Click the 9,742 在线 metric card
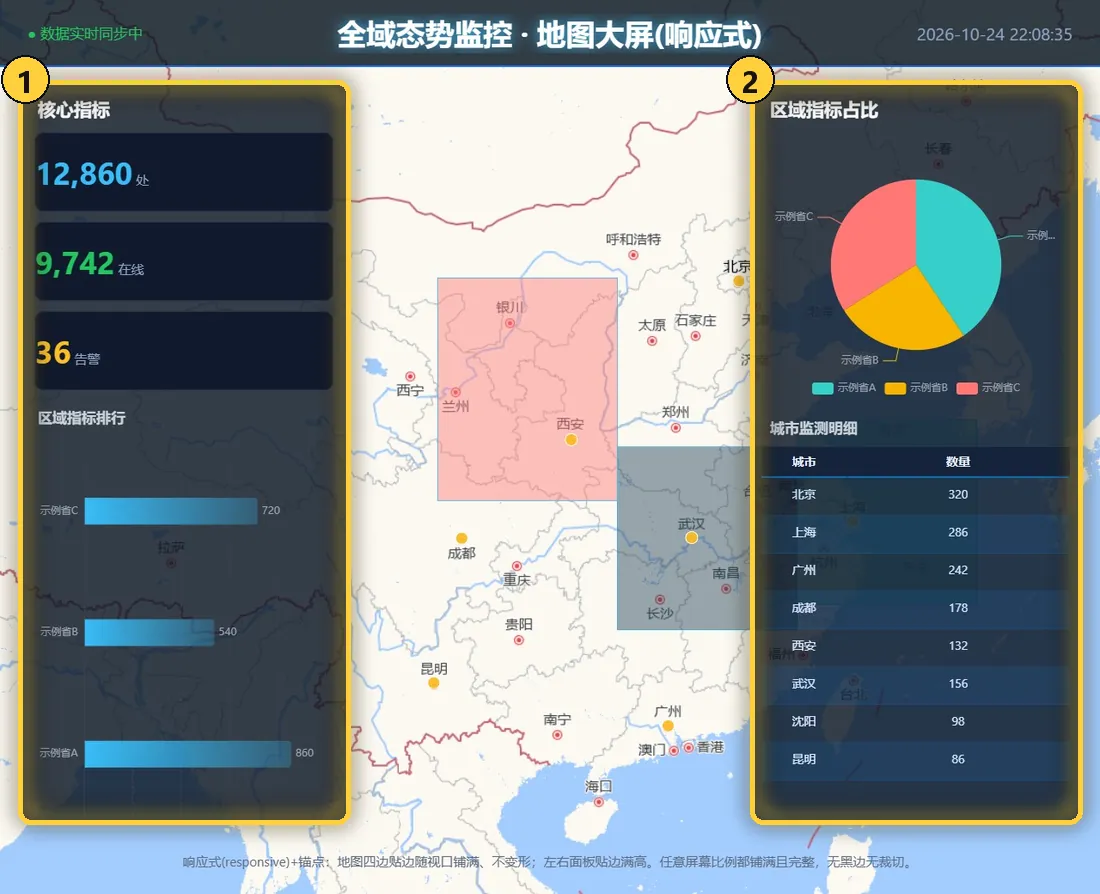This screenshot has width=1100, height=894. coord(184,262)
